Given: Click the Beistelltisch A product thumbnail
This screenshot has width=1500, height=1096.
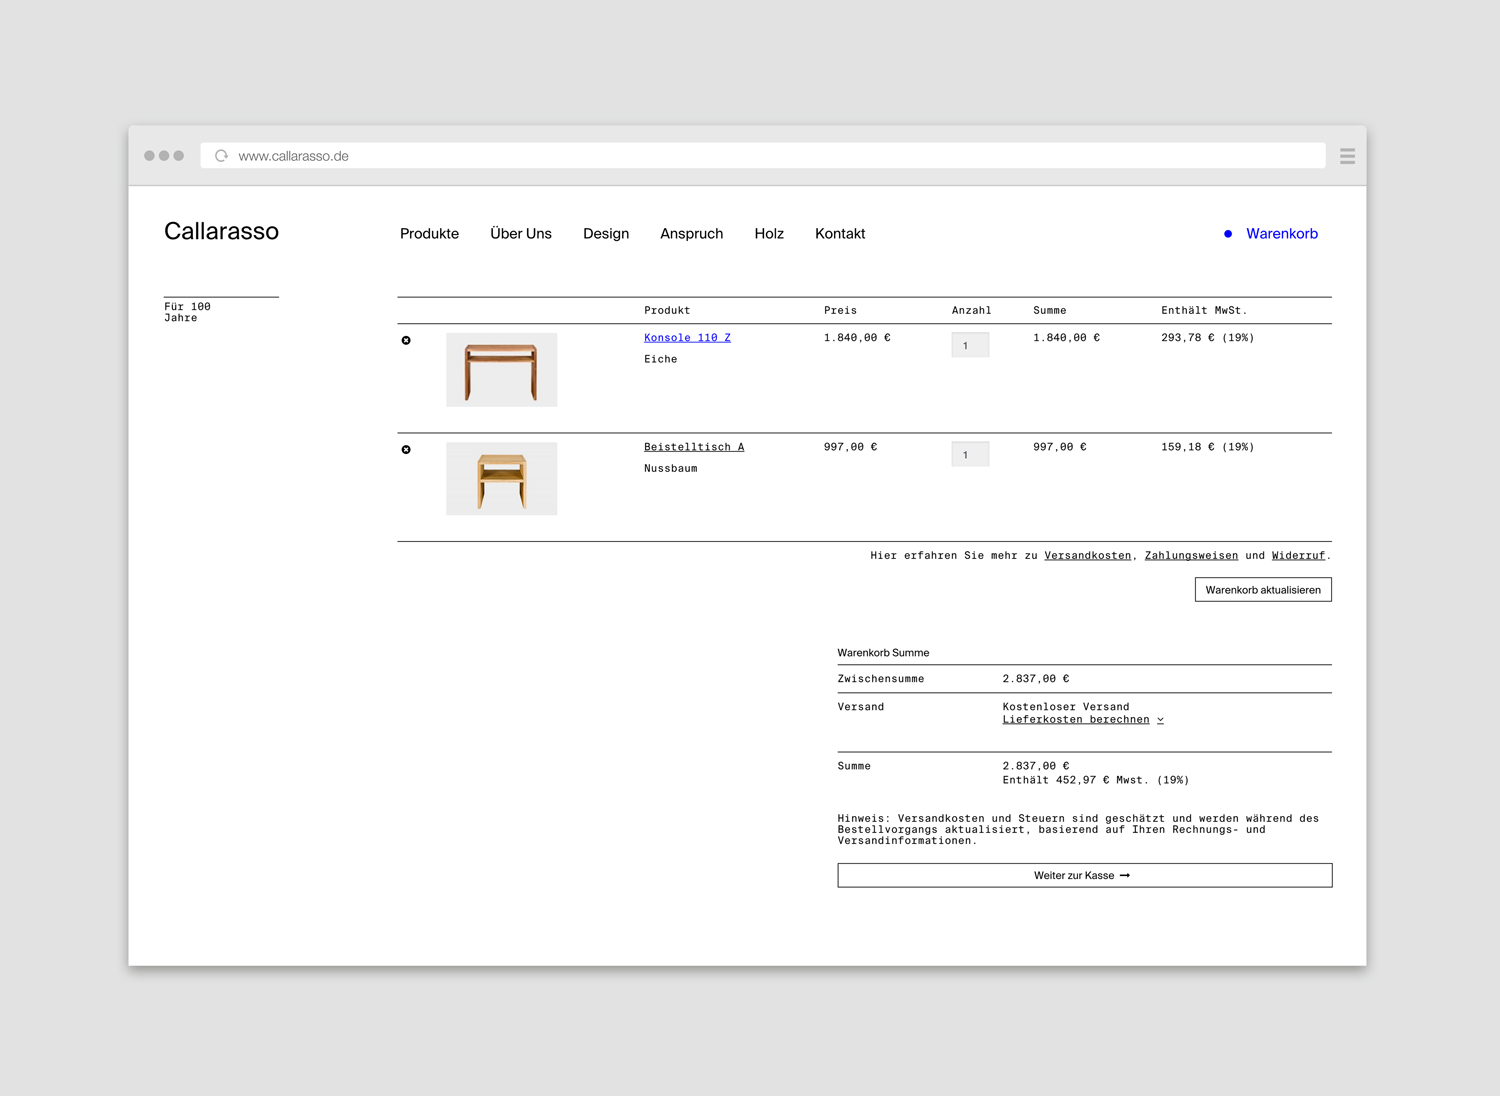Looking at the screenshot, I should click(501, 479).
